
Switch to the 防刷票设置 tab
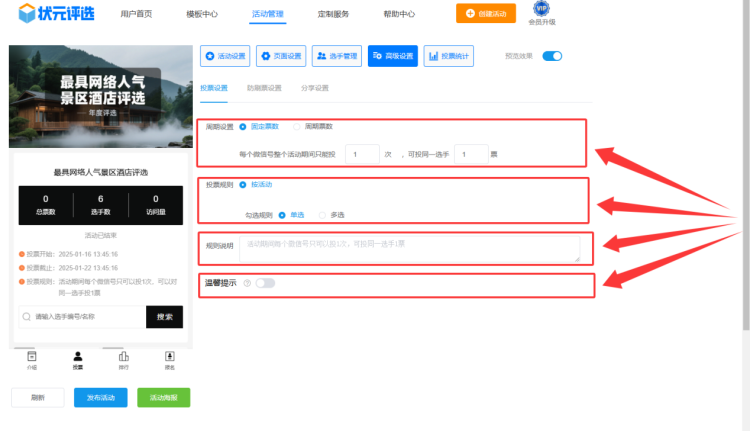pos(264,88)
